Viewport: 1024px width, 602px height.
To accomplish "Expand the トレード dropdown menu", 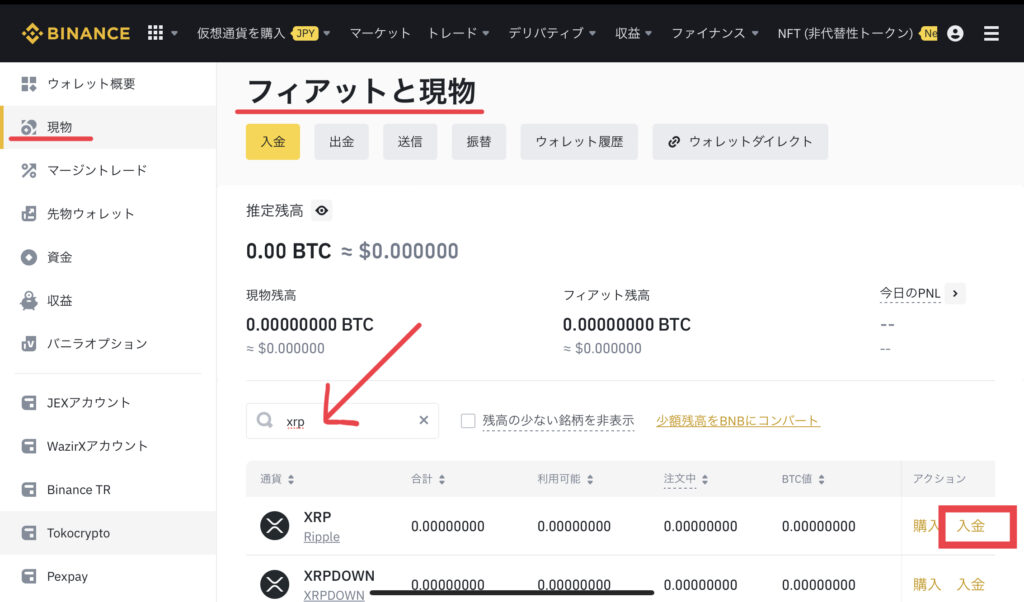I will click(x=458, y=33).
